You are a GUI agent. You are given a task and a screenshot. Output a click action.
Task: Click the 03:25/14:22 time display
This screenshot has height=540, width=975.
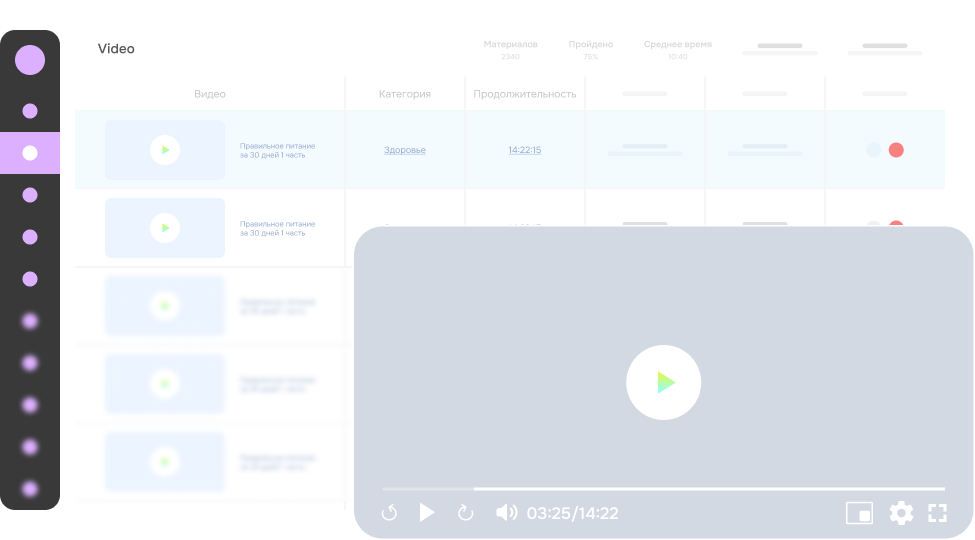[x=573, y=513]
